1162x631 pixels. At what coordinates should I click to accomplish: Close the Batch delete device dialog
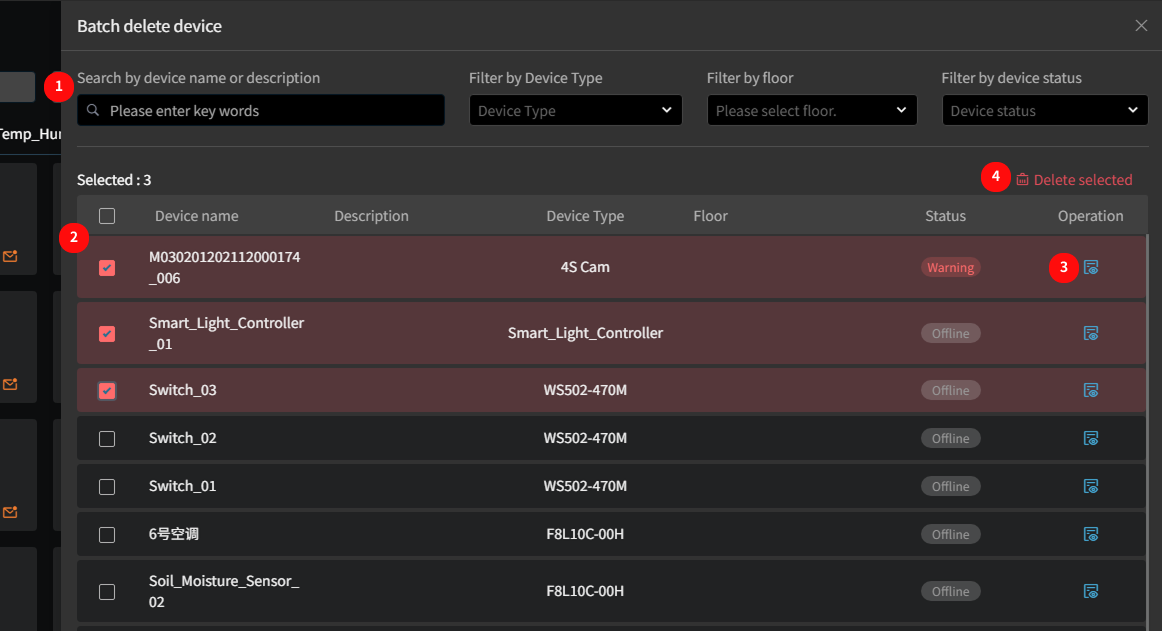1141,26
